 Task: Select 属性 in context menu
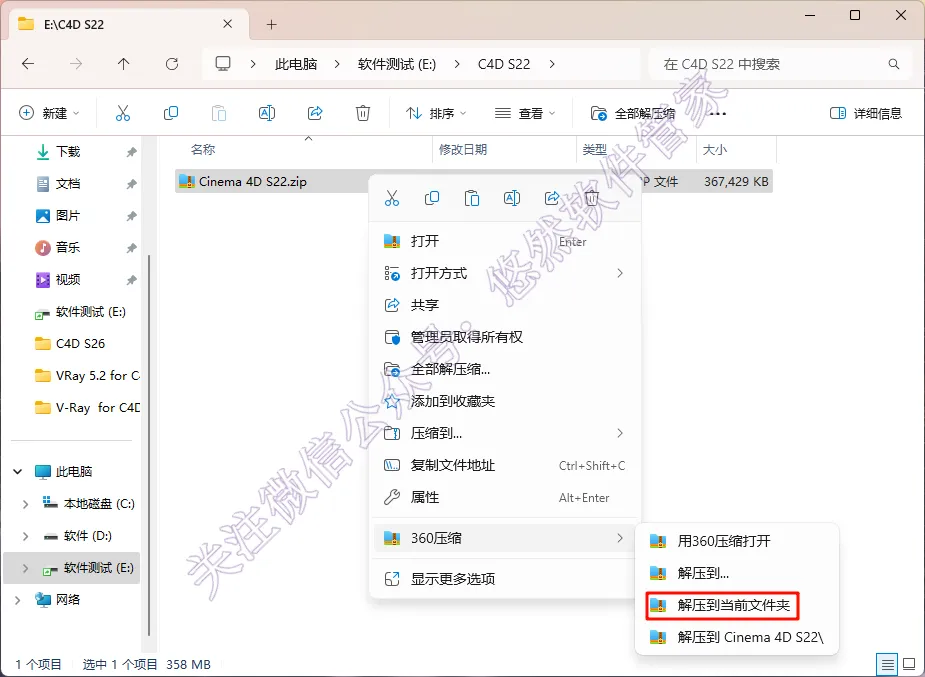[505, 497]
